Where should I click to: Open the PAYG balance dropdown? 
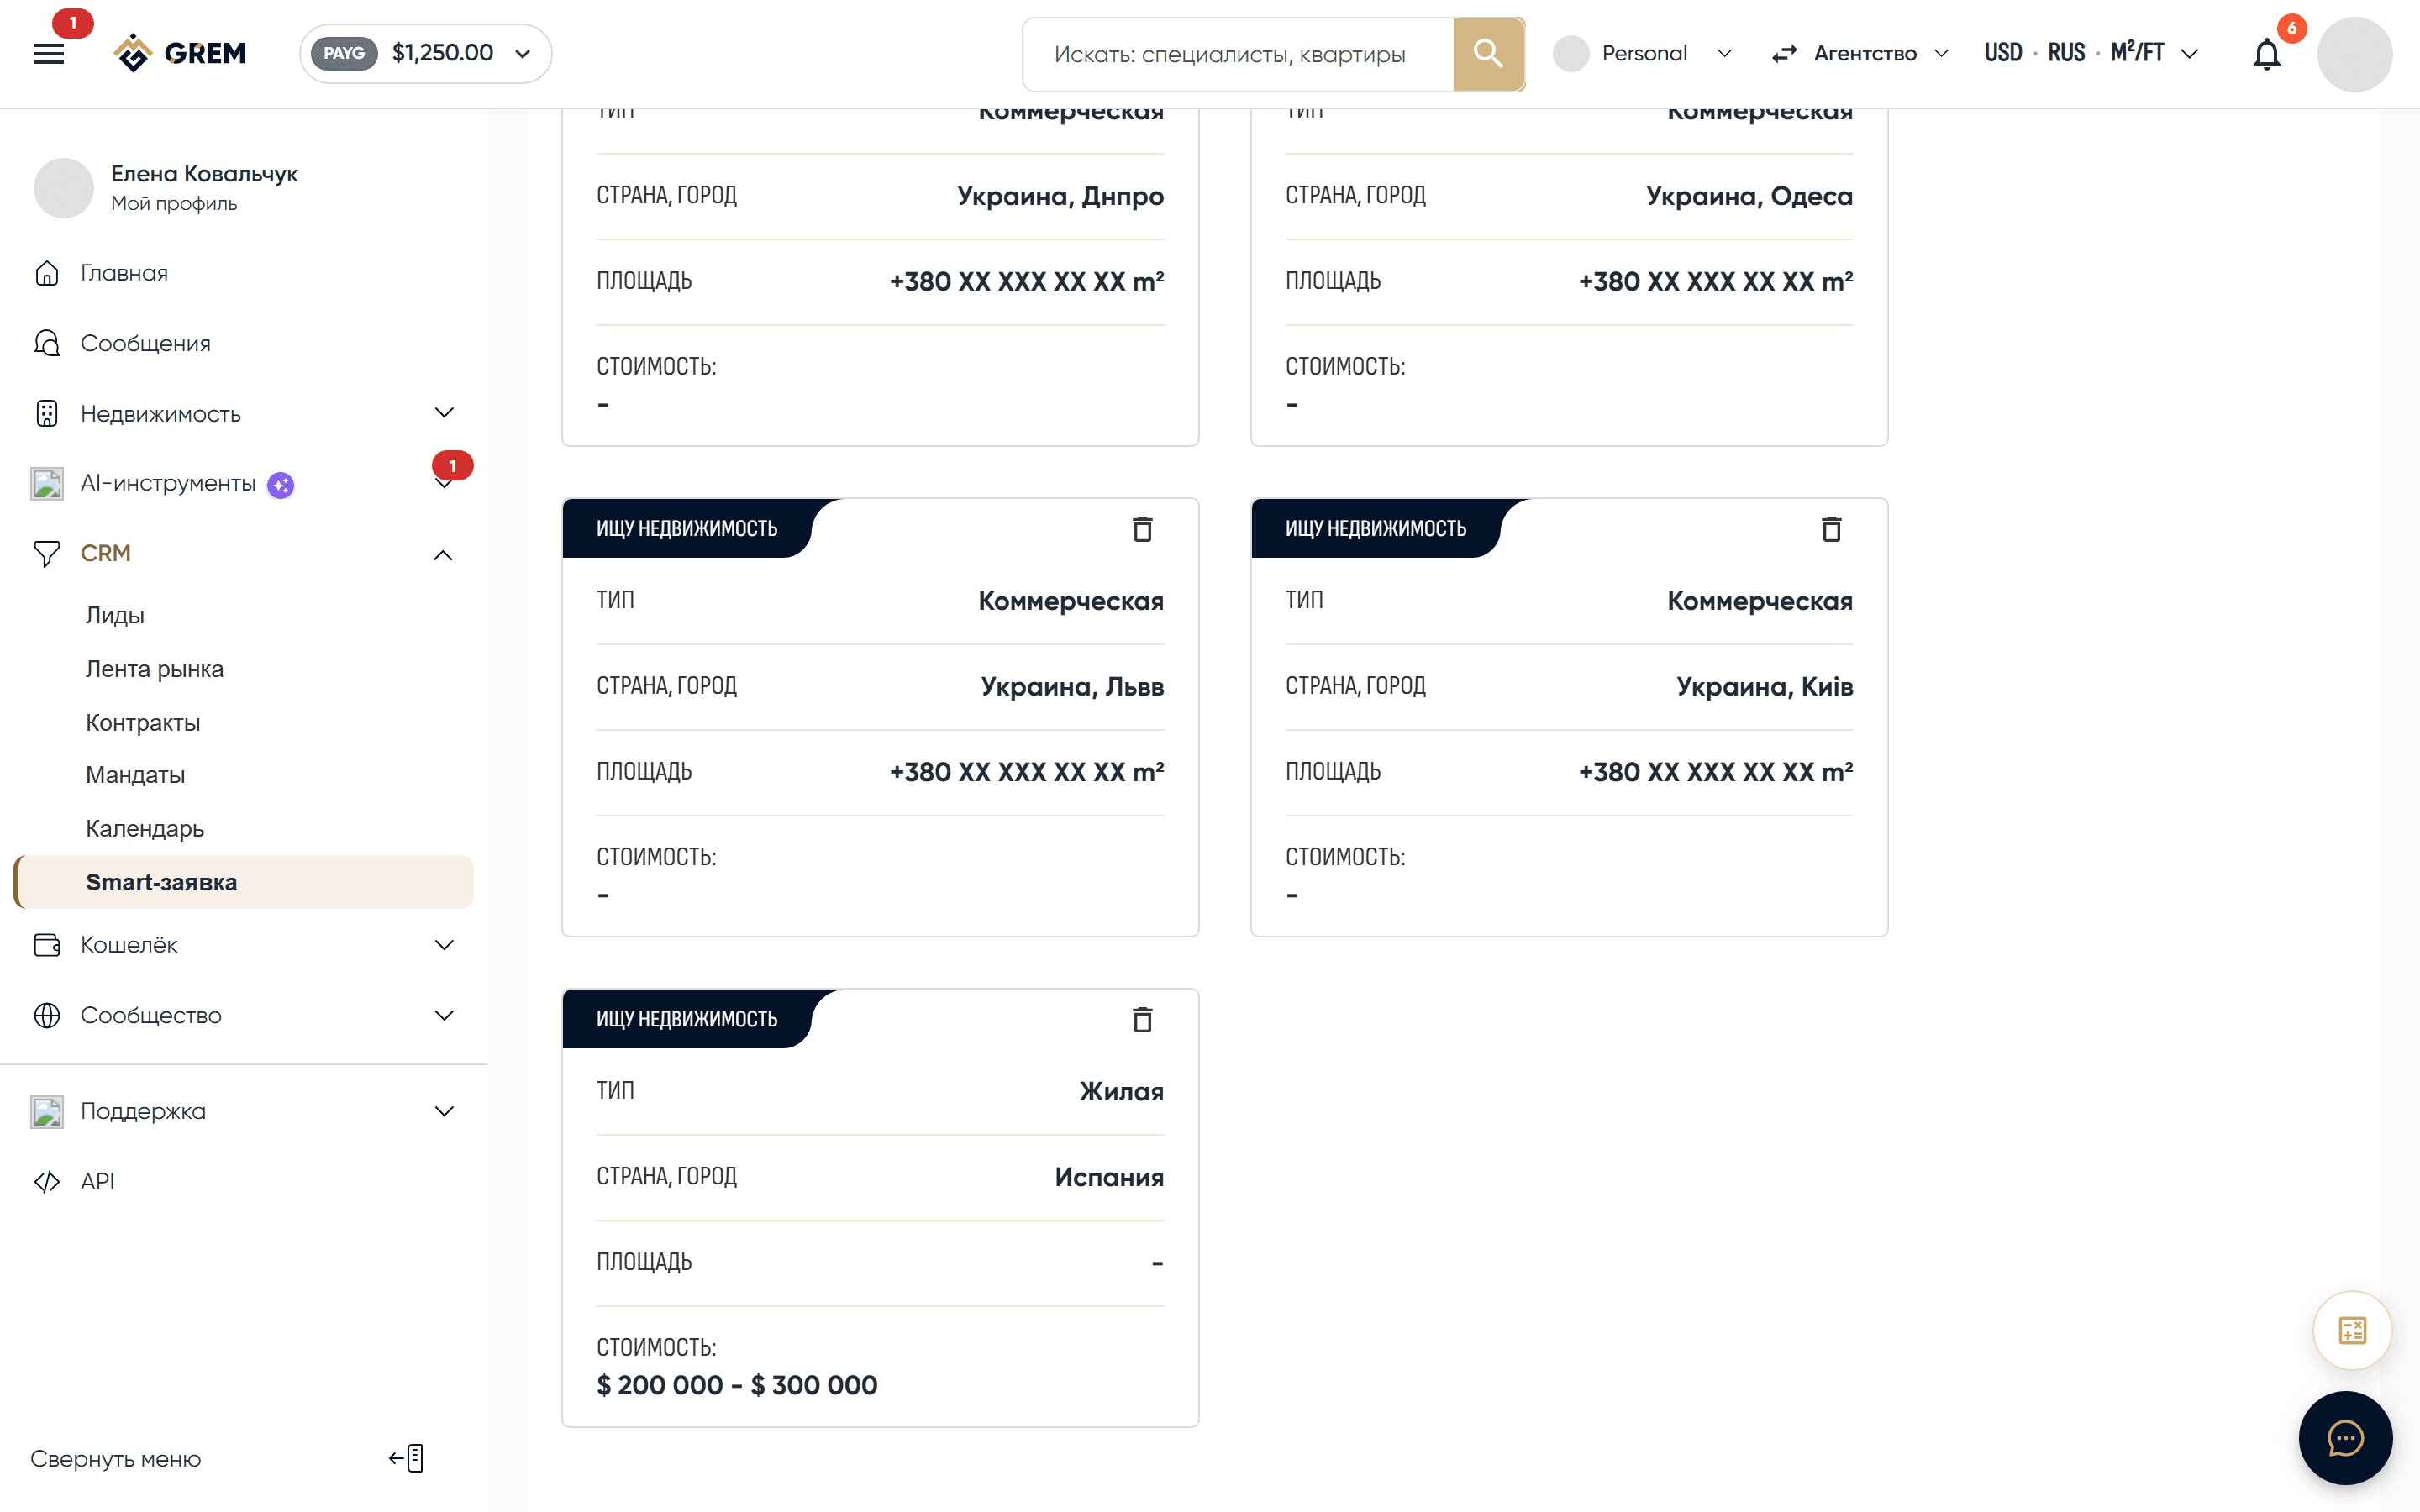[x=425, y=53]
